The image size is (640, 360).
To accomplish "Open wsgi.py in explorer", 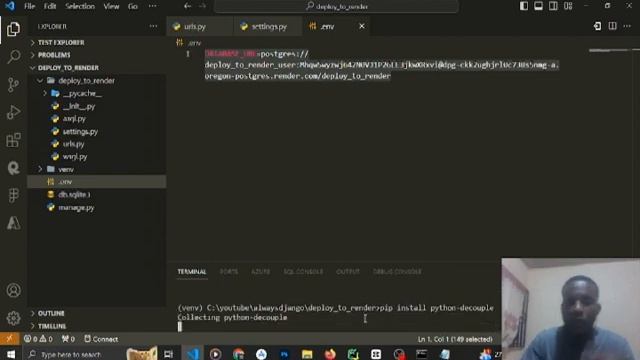I will pos(97,156).
